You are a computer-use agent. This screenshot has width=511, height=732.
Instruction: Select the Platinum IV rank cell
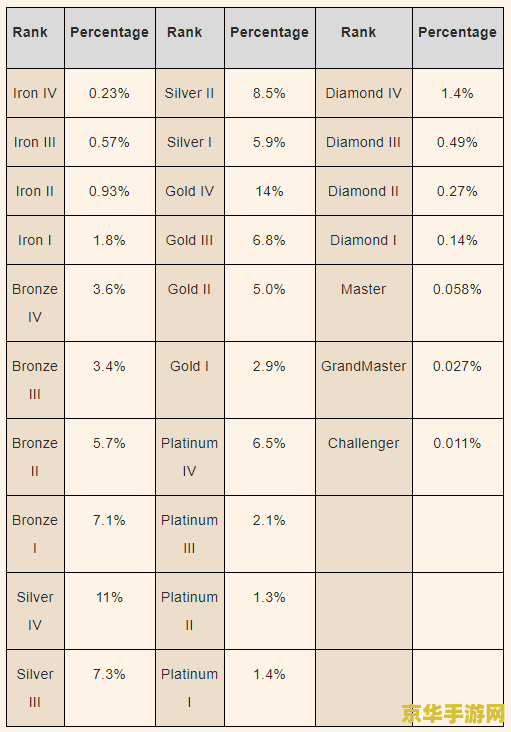190,457
